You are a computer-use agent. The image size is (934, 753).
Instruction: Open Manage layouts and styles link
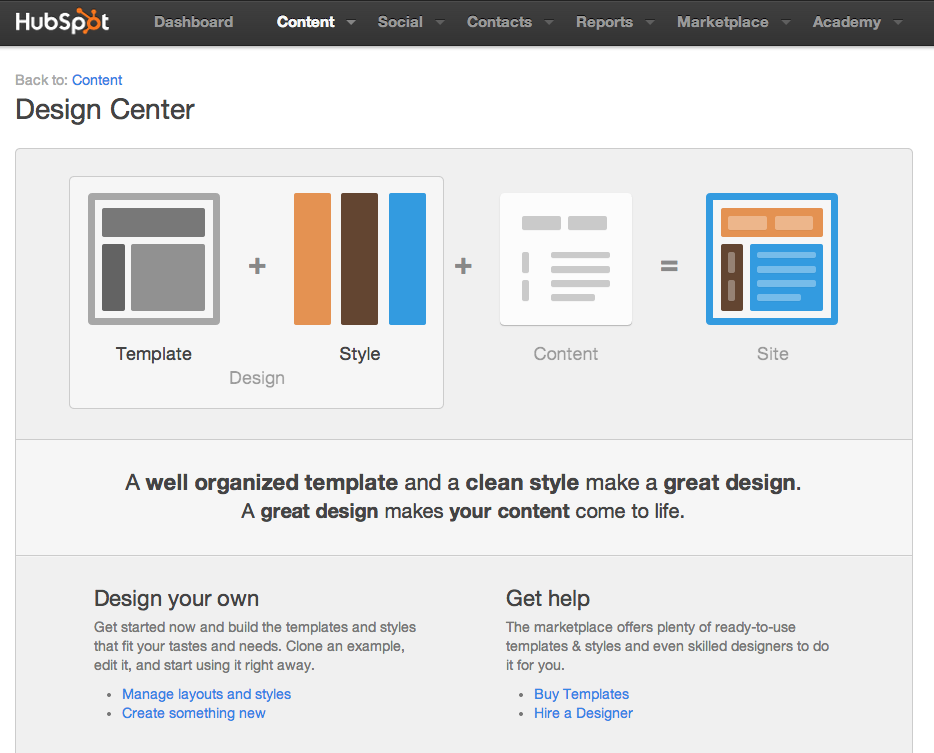[206, 694]
